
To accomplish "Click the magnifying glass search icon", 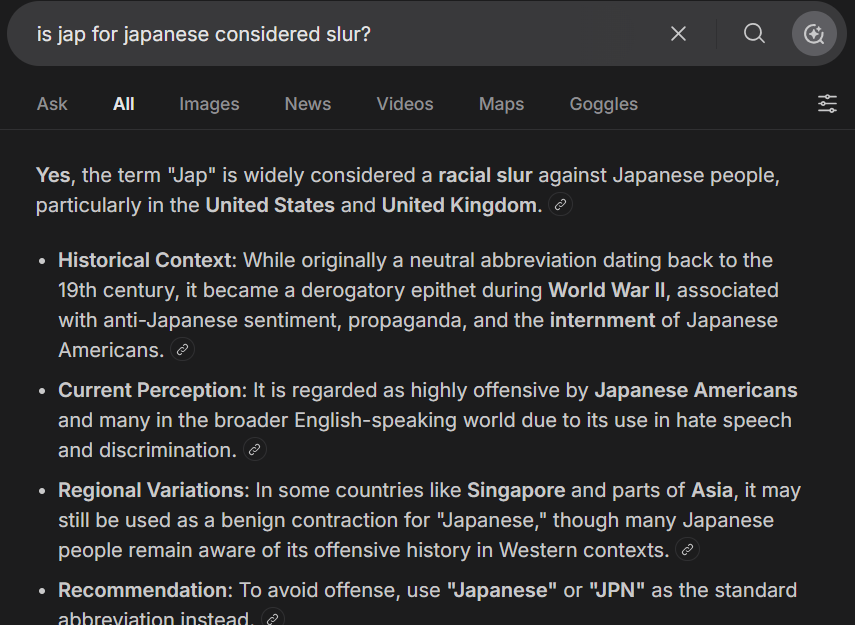I will point(754,34).
